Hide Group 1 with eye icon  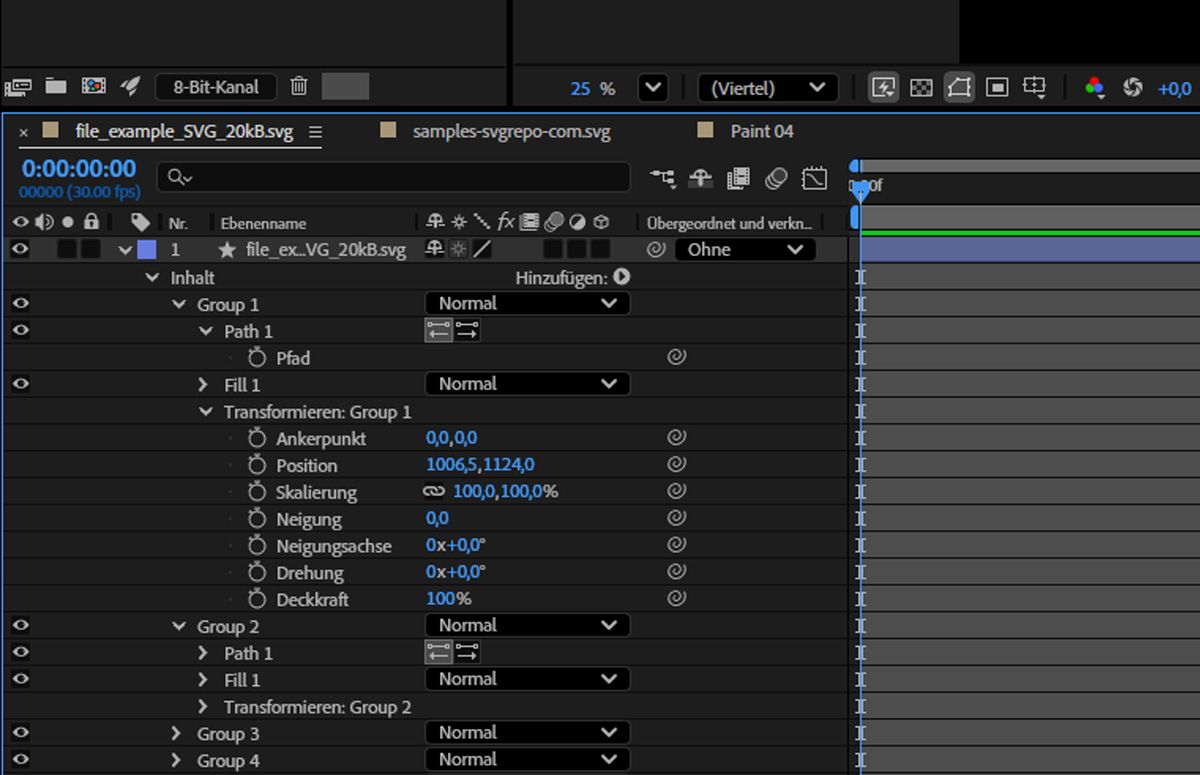coord(20,304)
